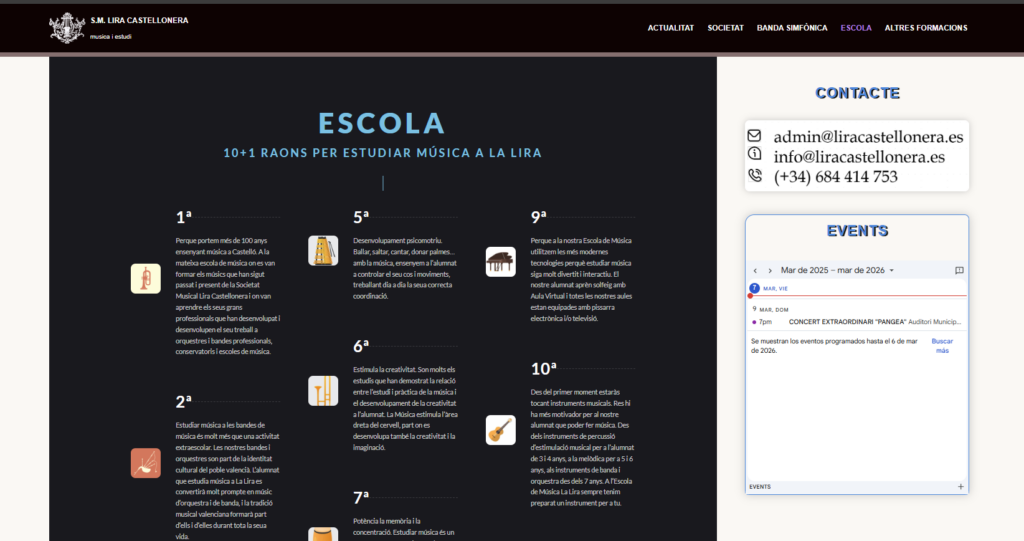Screen dimensions: 1024x541
Task: Click the grand piano icon beside reason 9ª
Action: (x=501, y=262)
